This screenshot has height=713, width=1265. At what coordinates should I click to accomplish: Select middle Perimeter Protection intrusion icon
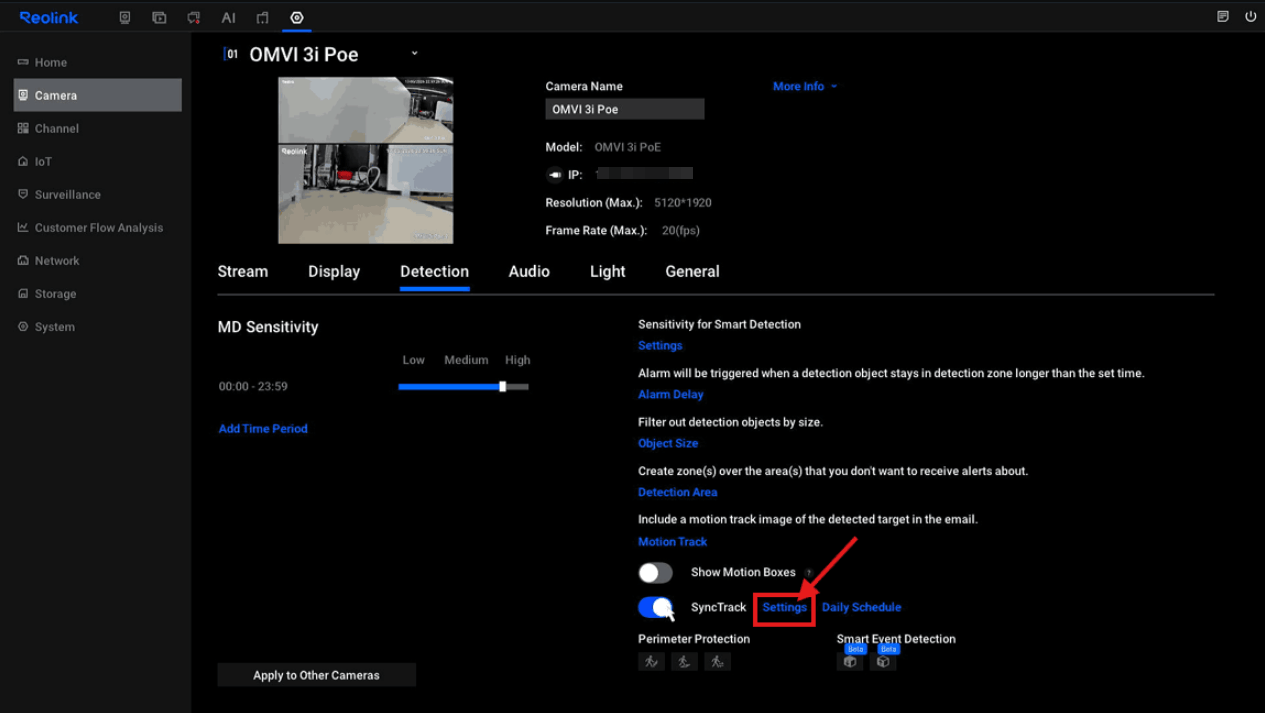pos(684,661)
